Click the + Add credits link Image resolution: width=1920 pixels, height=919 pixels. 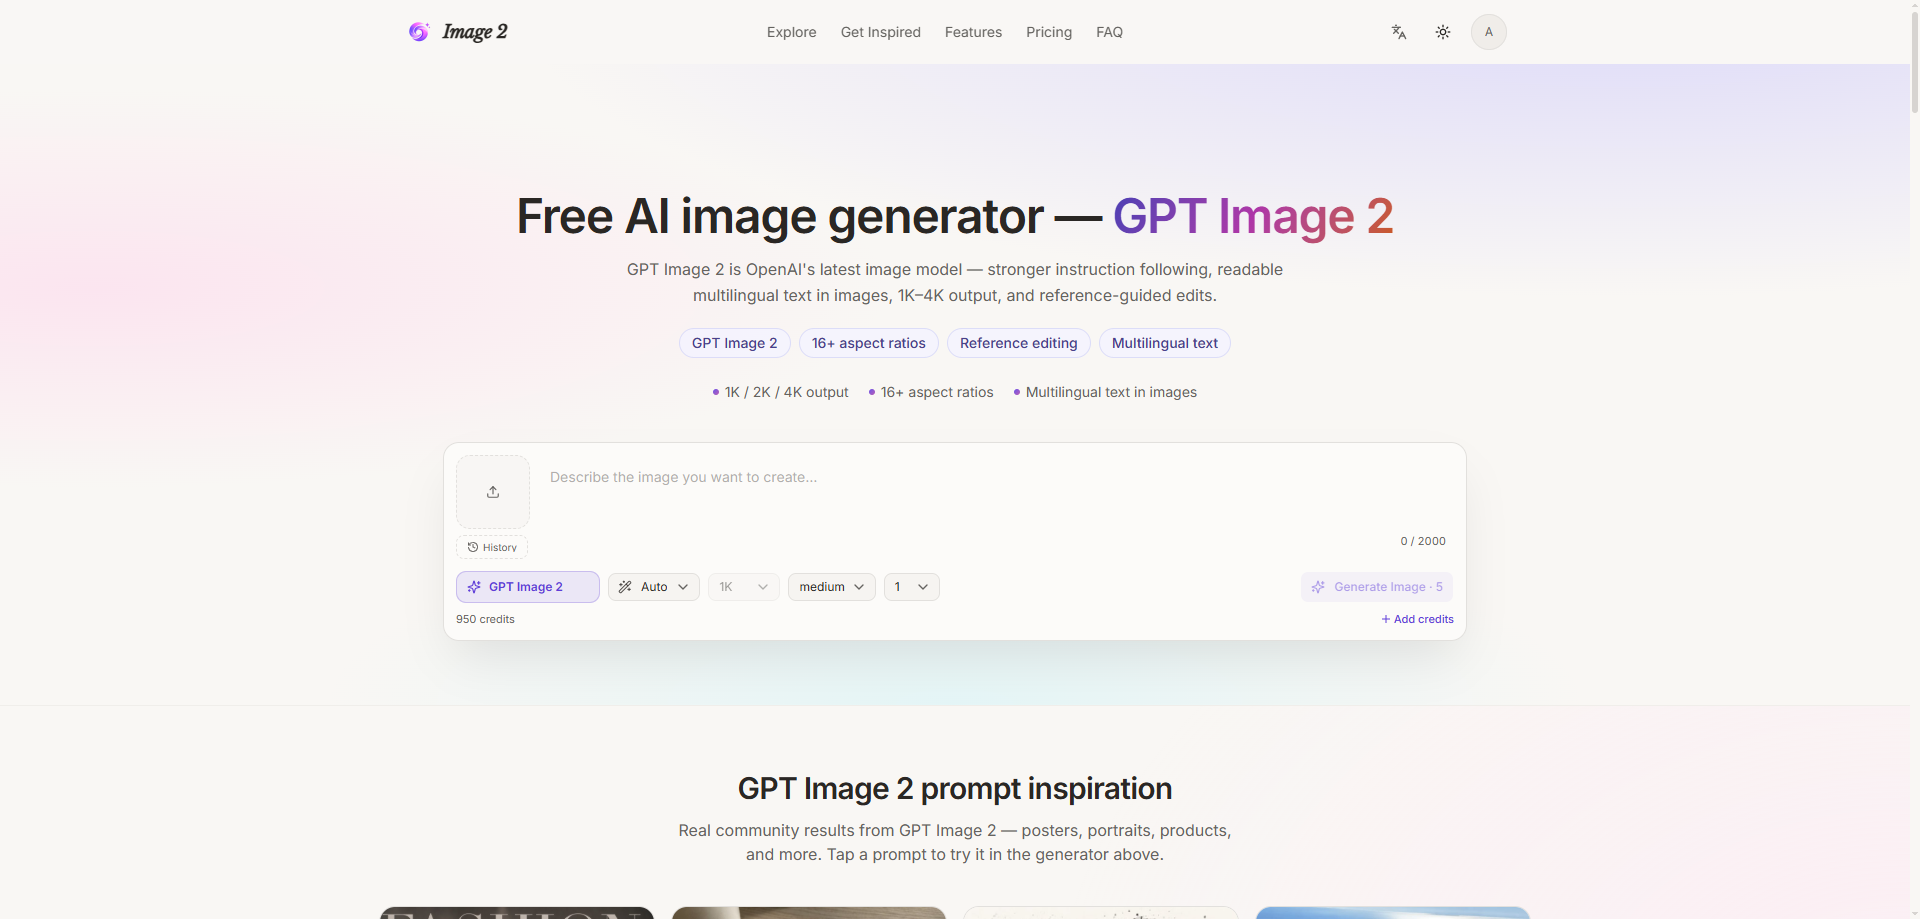[1417, 619]
